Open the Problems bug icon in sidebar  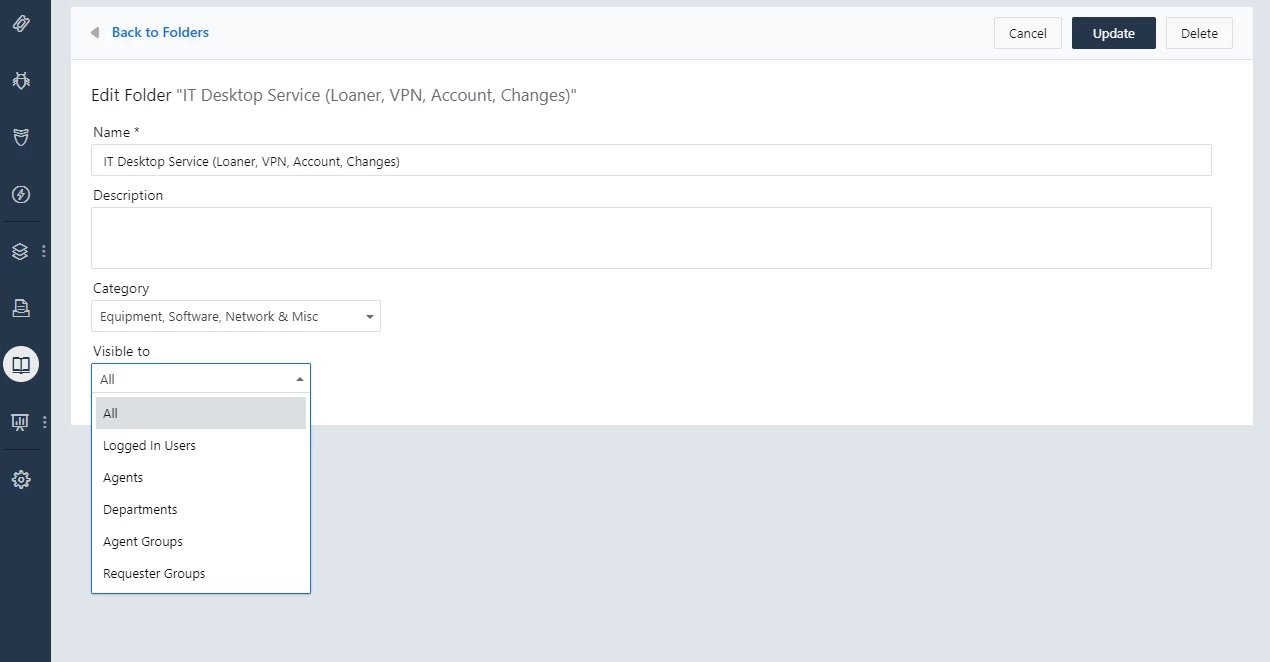point(21,80)
